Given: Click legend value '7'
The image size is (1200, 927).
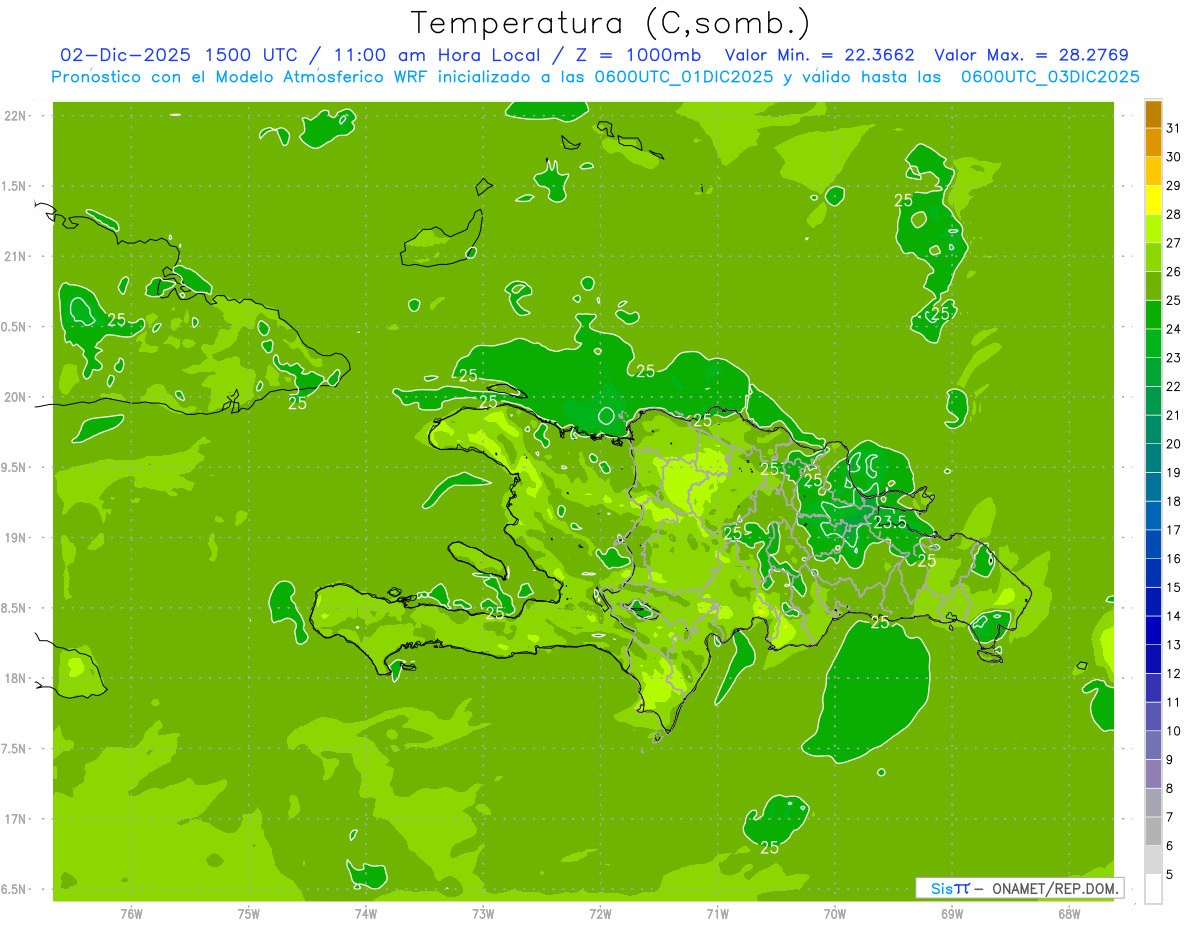Looking at the screenshot, I should (x=1170, y=817).
